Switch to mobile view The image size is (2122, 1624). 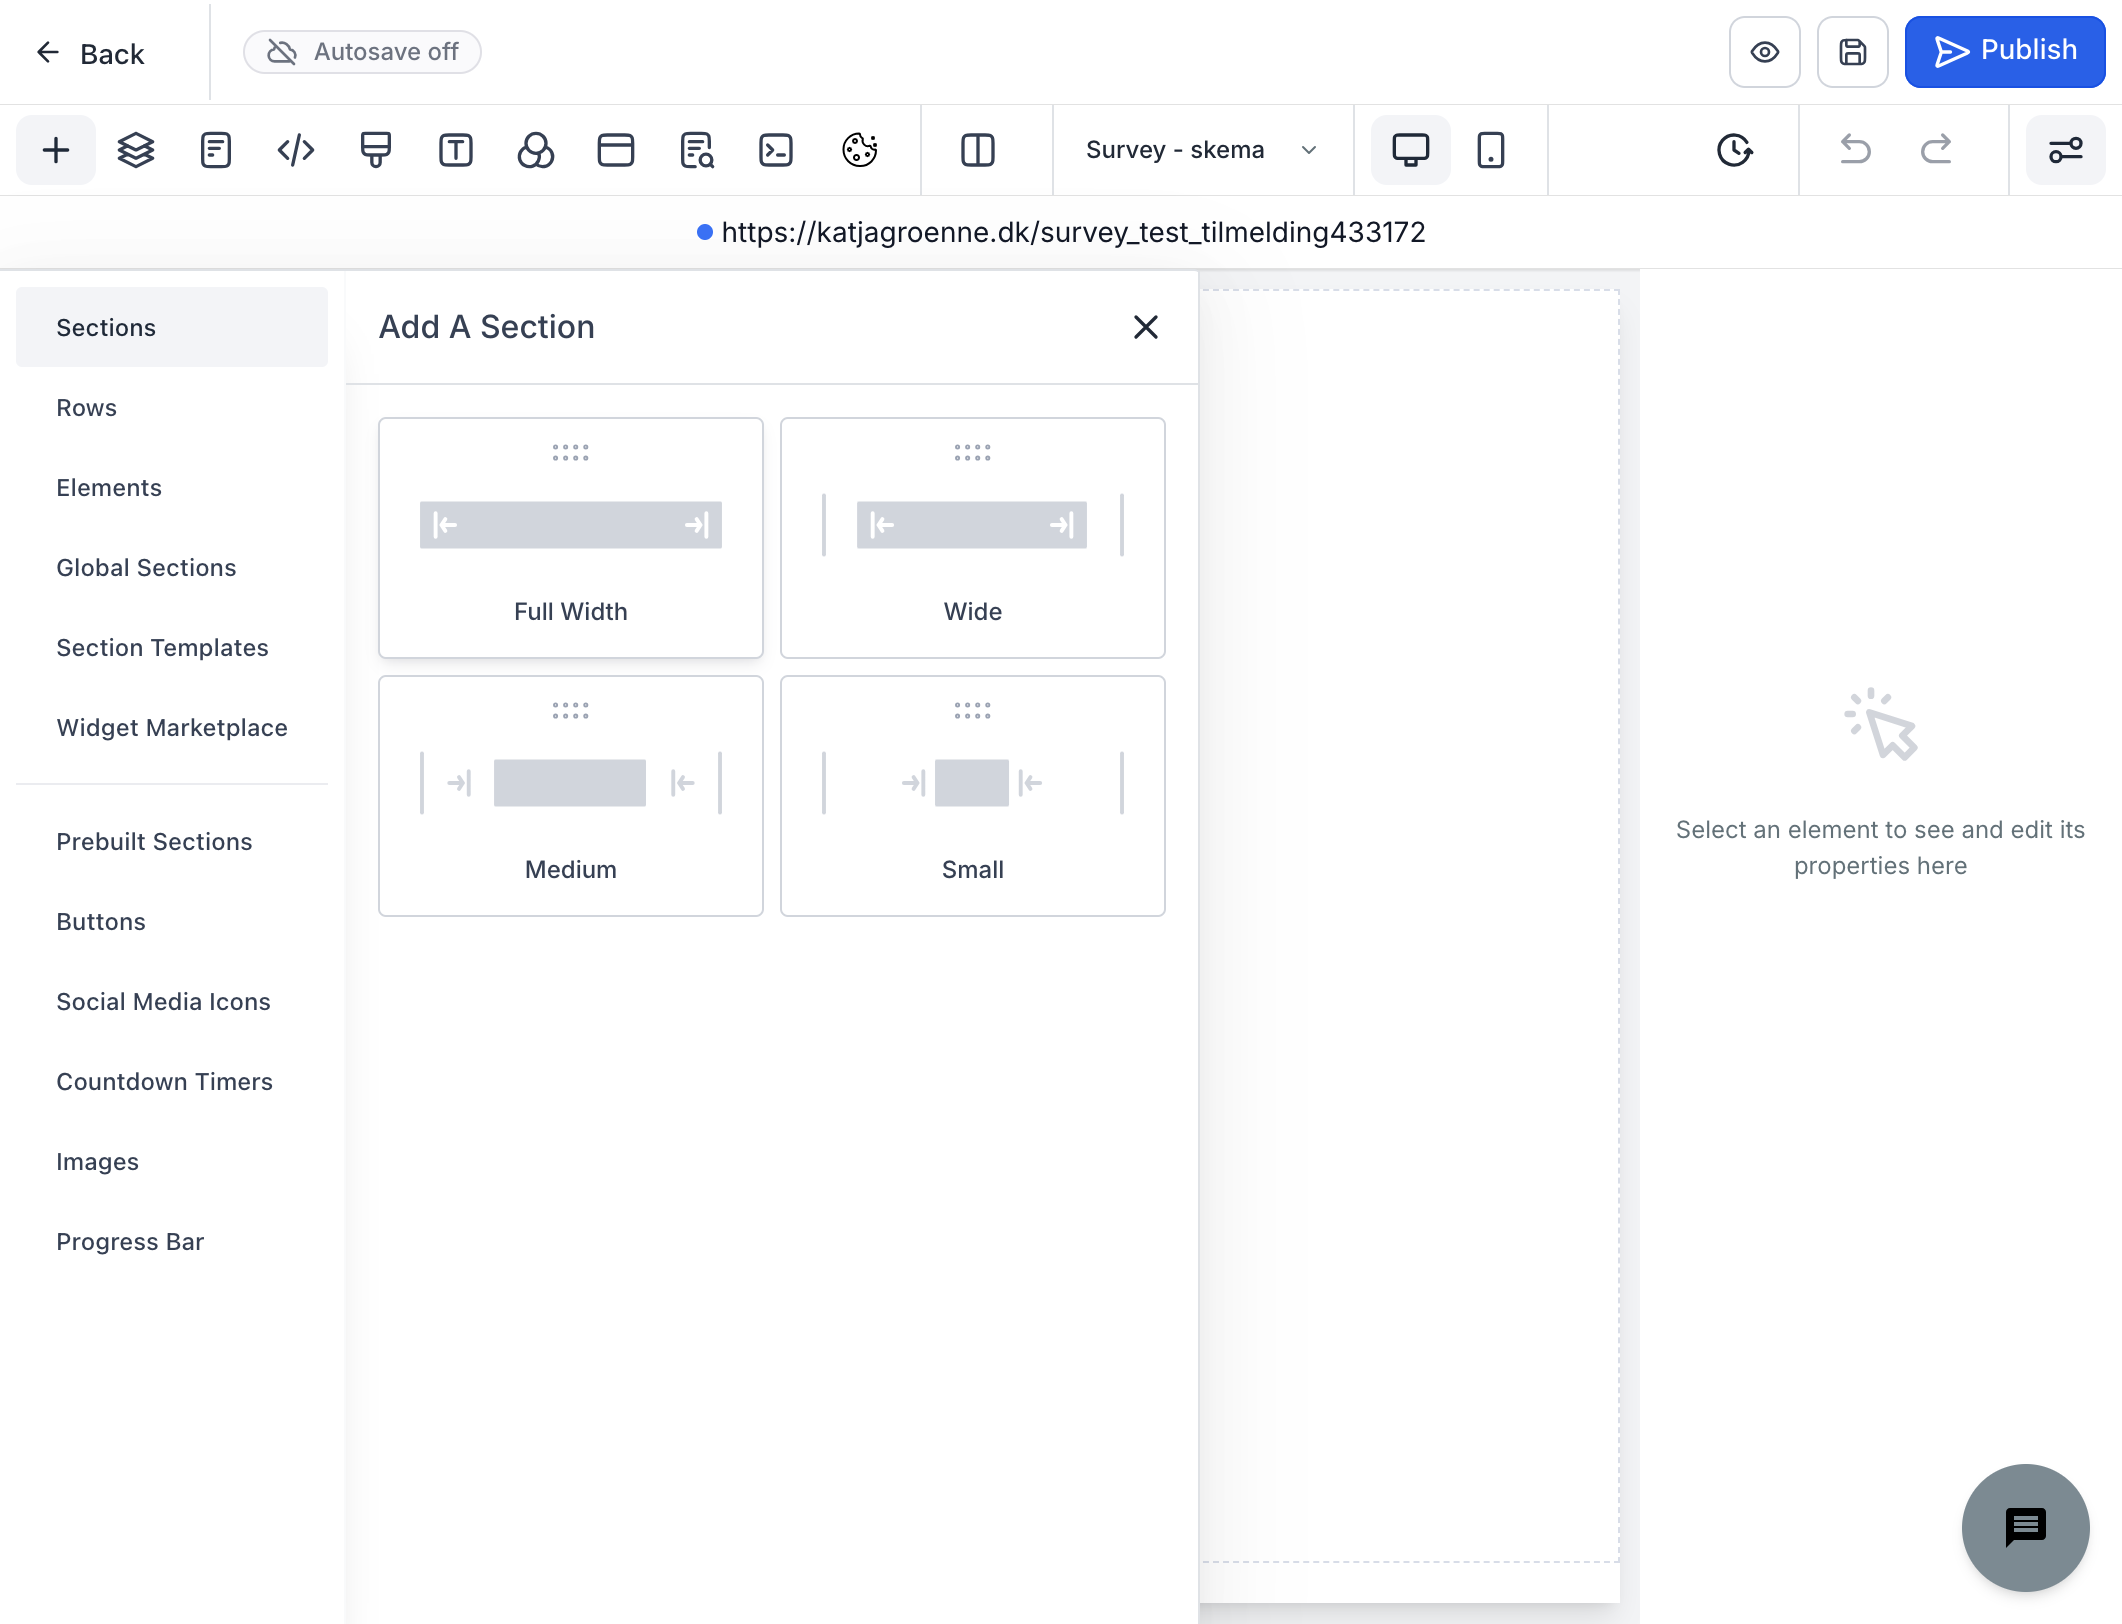(1491, 150)
